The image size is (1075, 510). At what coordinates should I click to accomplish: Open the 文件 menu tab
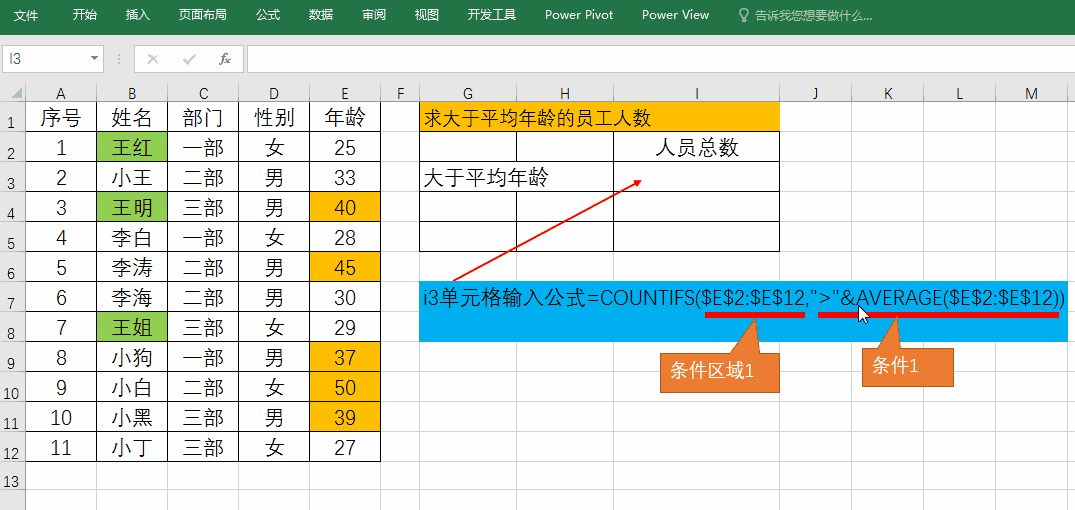click(26, 14)
